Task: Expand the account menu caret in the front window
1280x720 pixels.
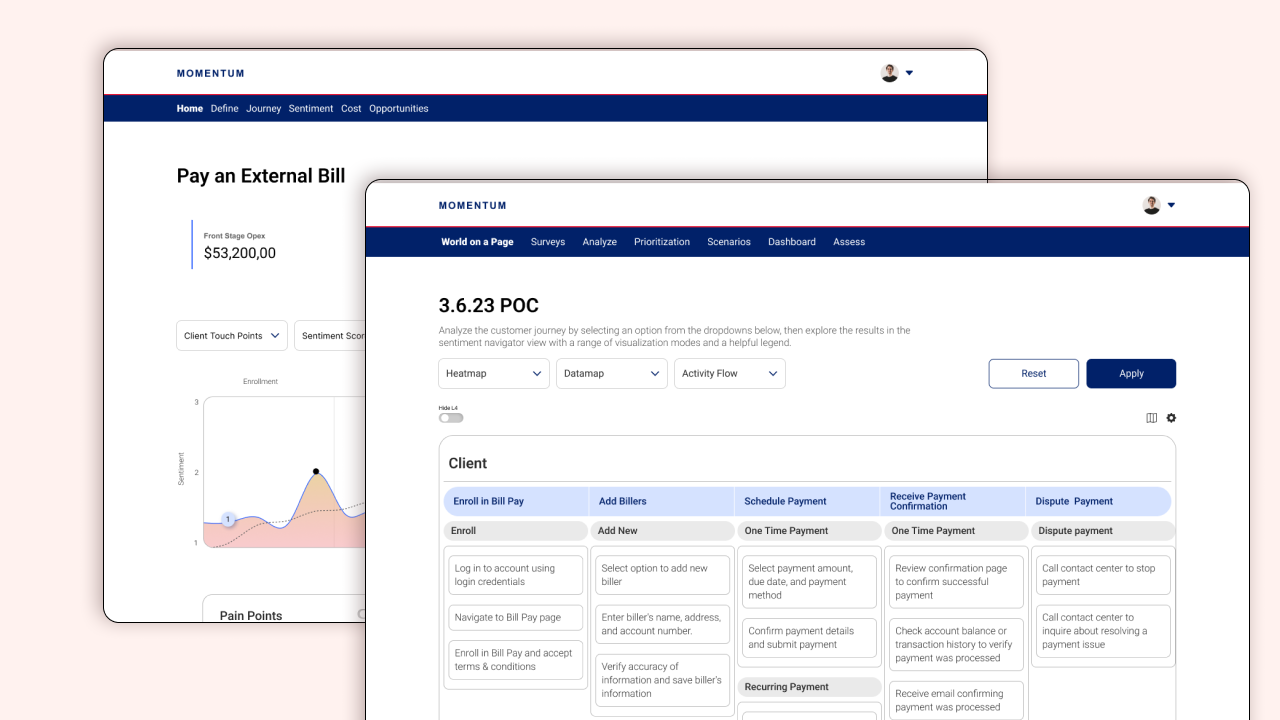Action: [x=1171, y=205]
